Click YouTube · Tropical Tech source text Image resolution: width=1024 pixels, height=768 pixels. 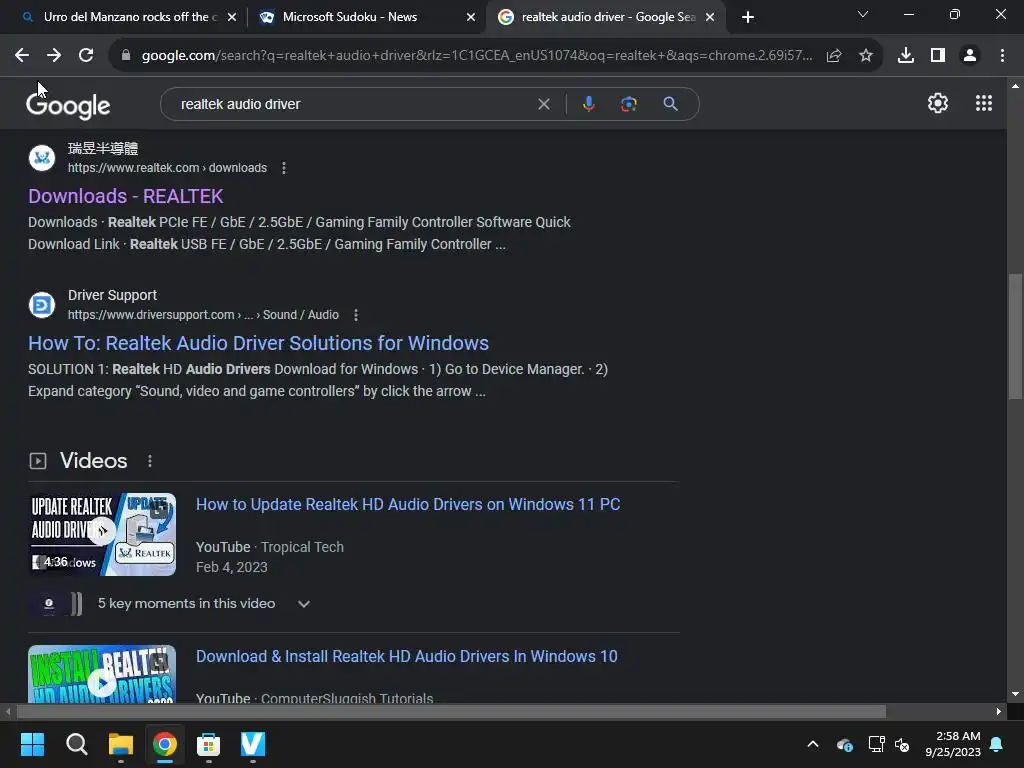[x=270, y=547]
